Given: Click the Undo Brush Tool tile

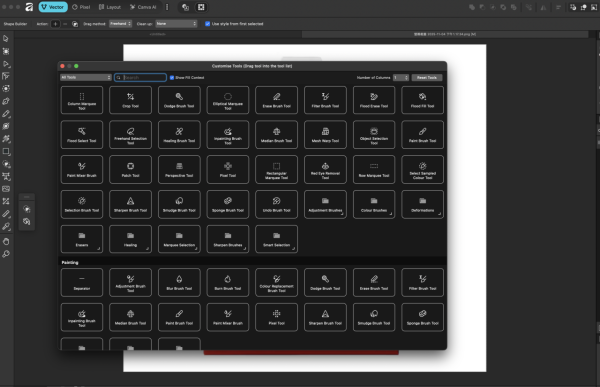Looking at the screenshot, I should (276, 204).
